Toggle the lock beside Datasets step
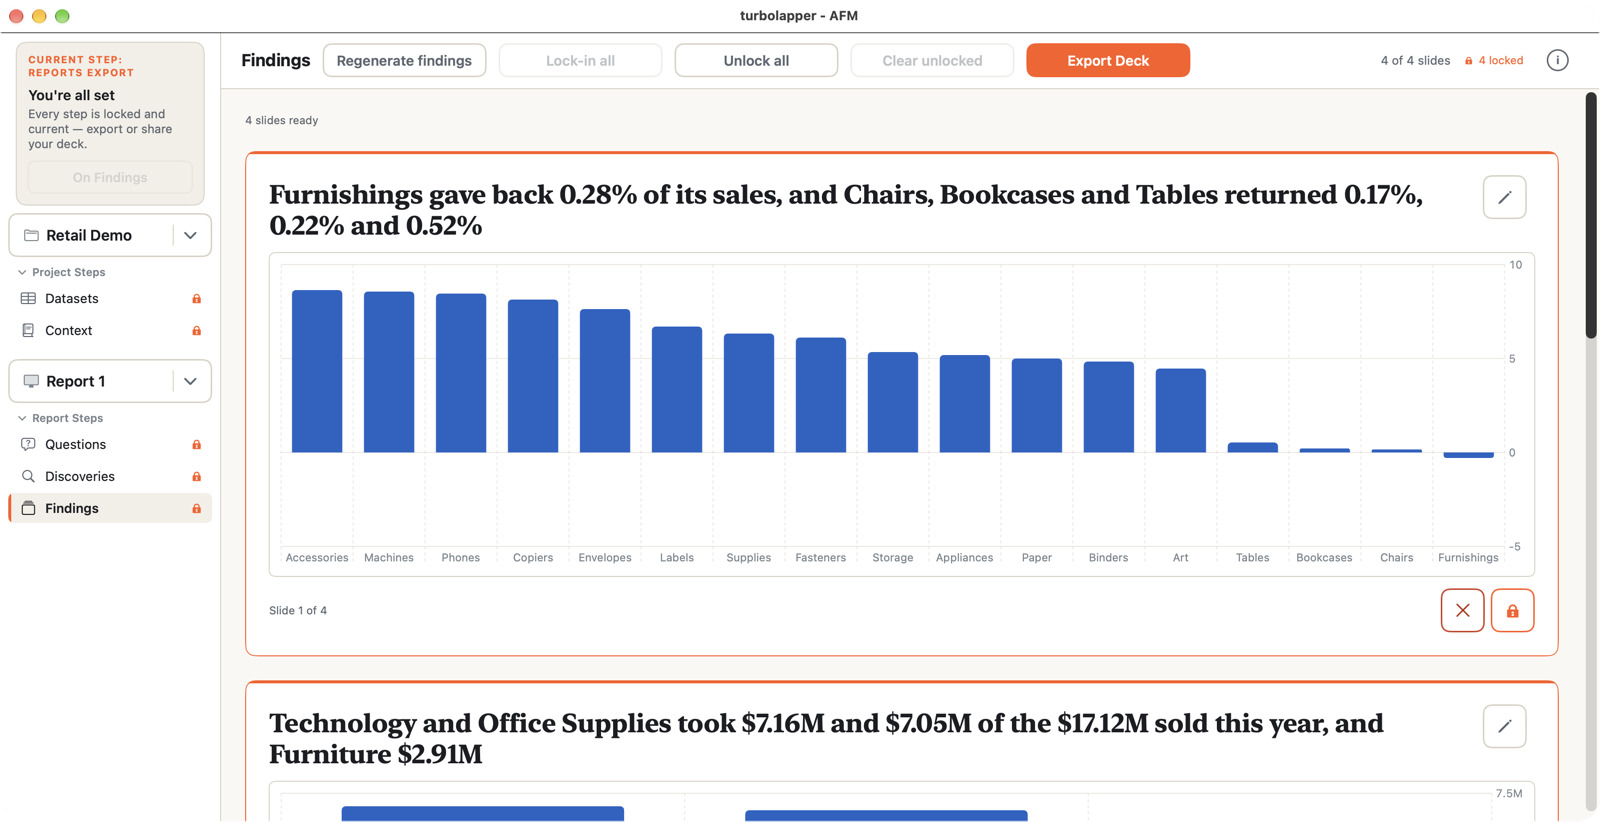 pyautogui.click(x=196, y=298)
